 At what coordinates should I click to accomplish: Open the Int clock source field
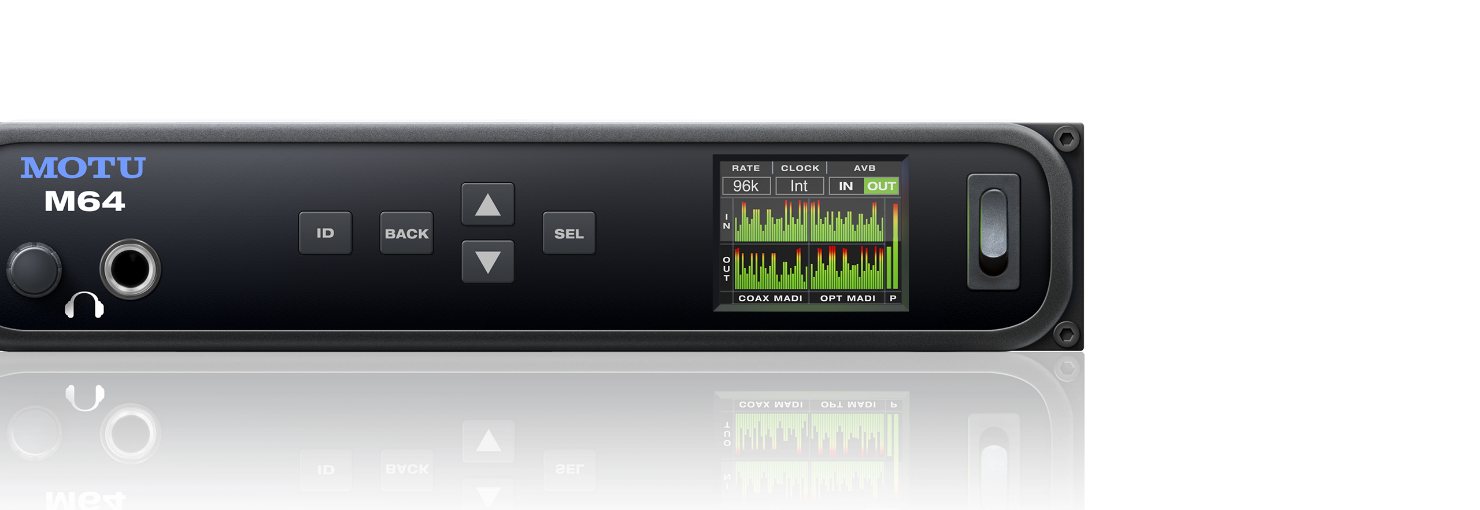point(799,186)
